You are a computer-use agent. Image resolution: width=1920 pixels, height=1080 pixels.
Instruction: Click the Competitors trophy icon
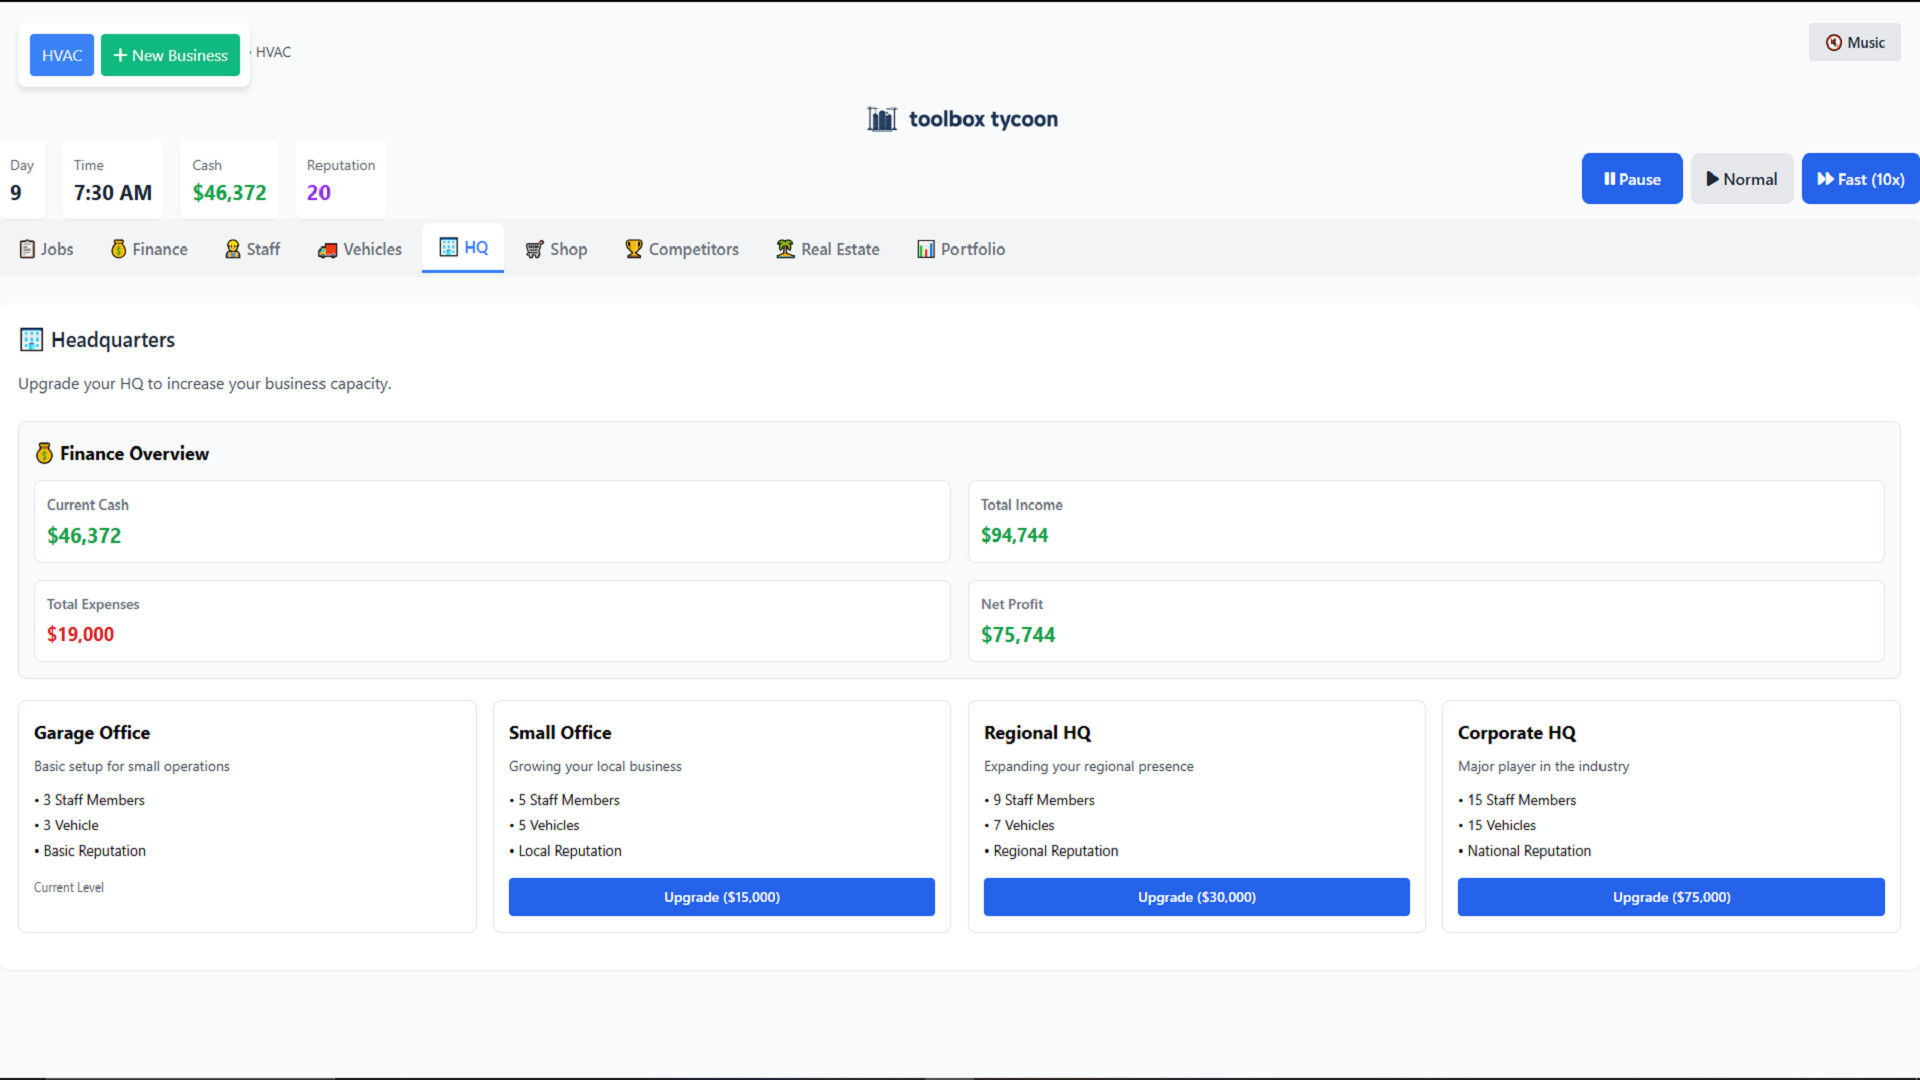(x=634, y=249)
